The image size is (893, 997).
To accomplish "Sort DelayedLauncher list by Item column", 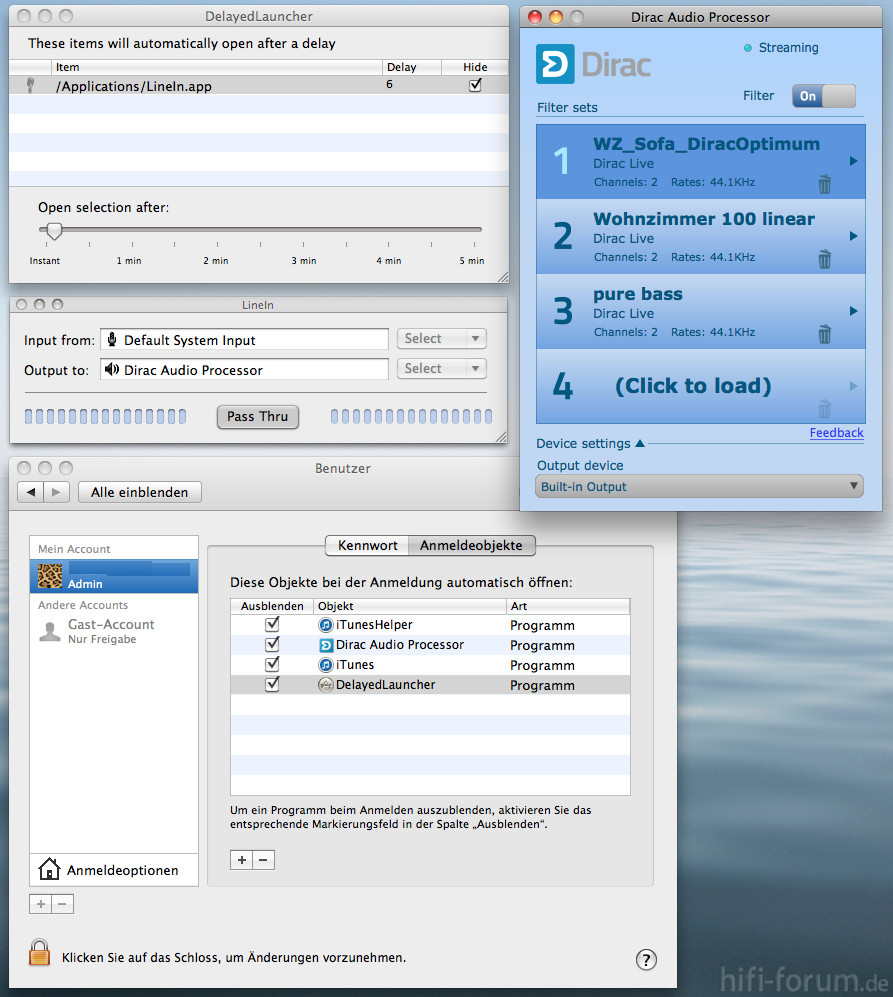I will click(x=217, y=67).
